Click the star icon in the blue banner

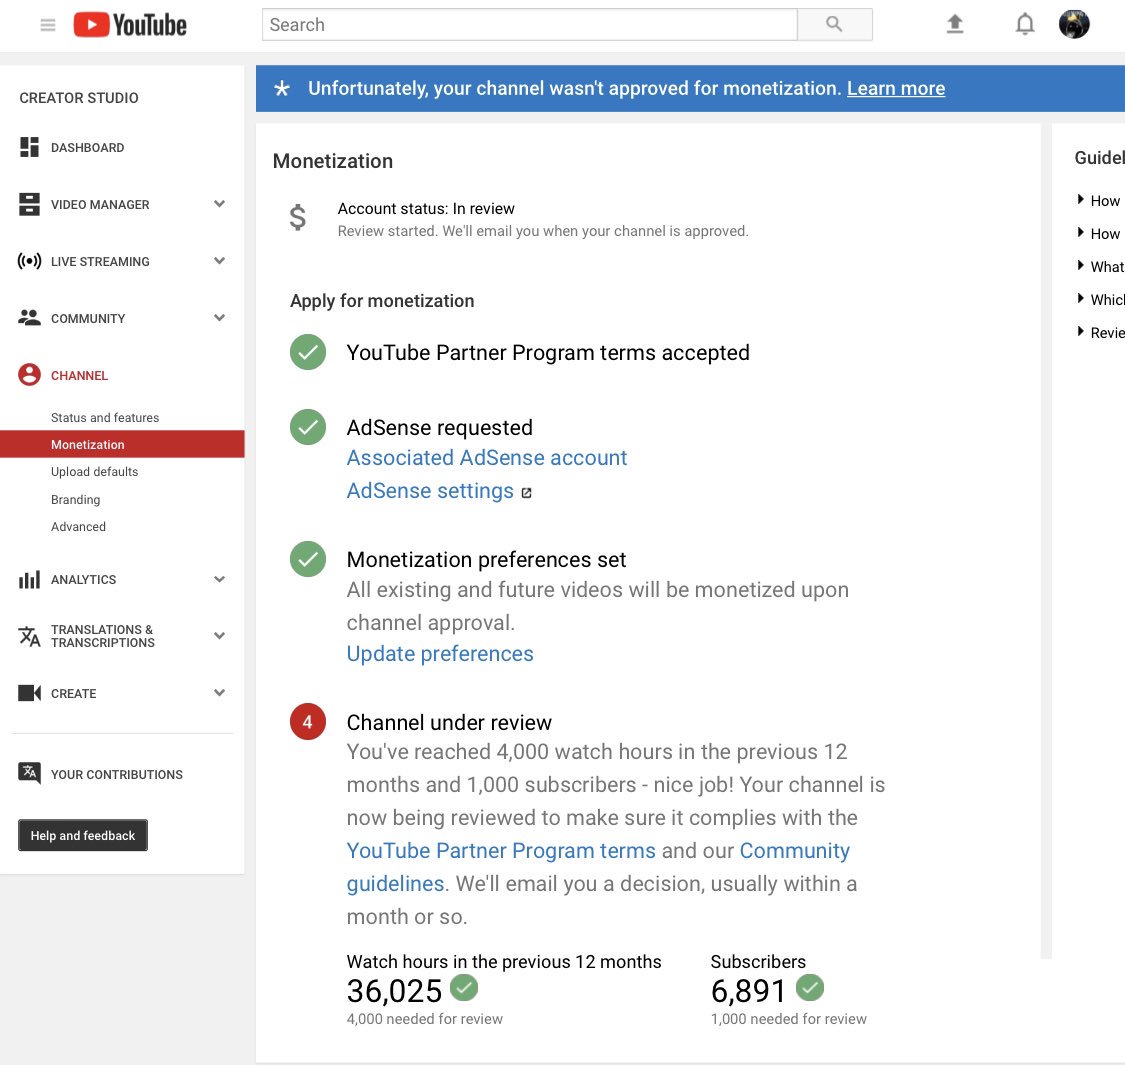[282, 88]
